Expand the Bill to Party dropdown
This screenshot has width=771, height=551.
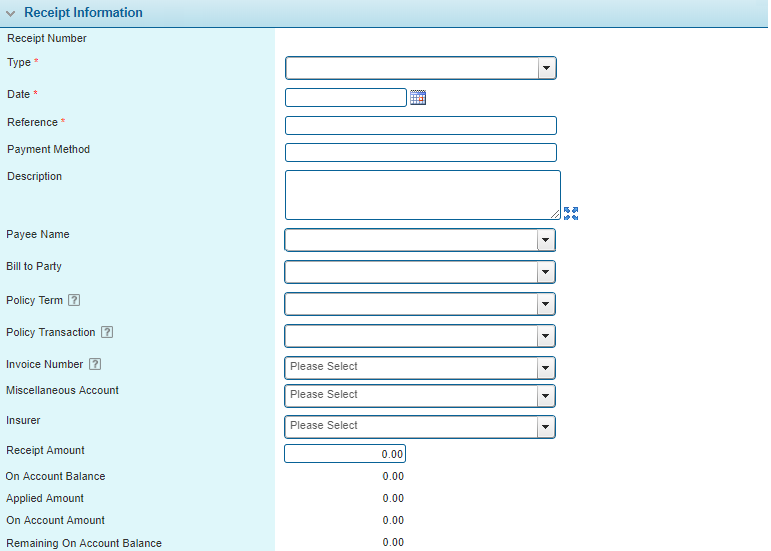(x=545, y=272)
